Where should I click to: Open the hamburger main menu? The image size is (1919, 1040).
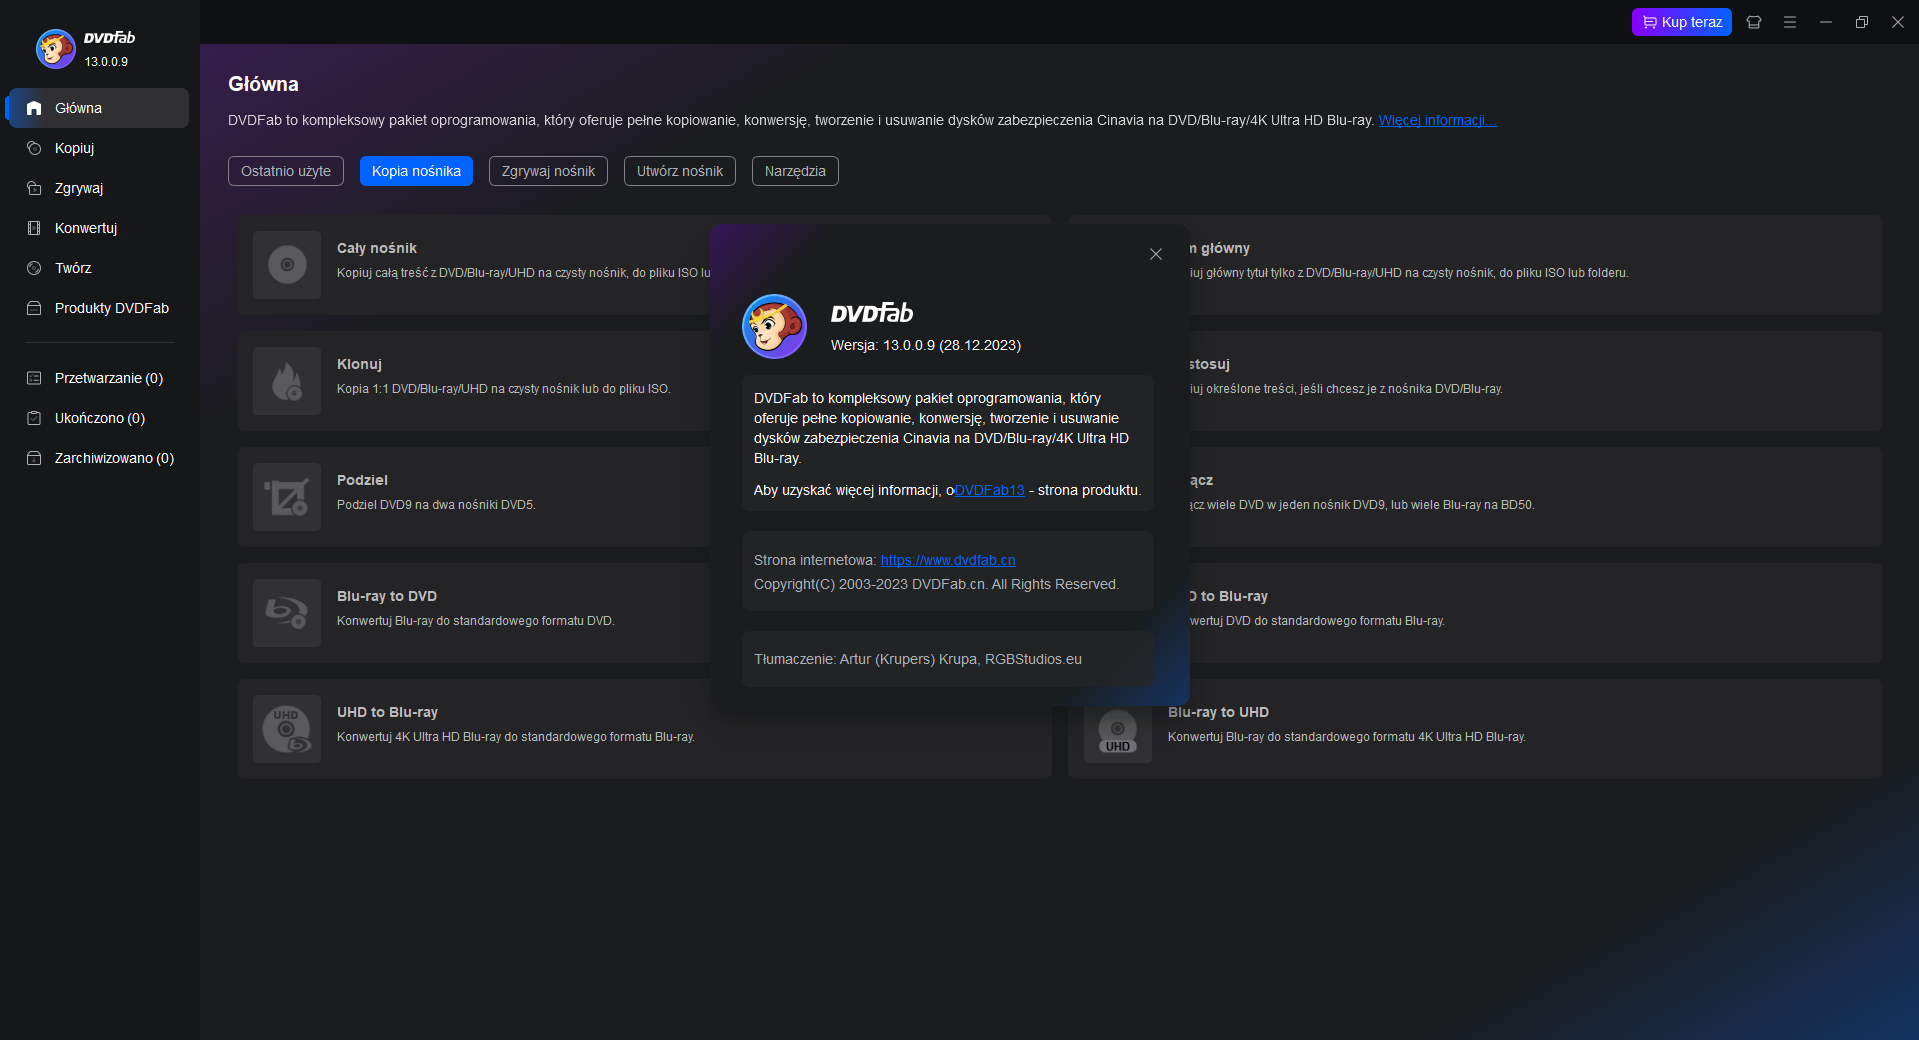(x=1790, y=22)
